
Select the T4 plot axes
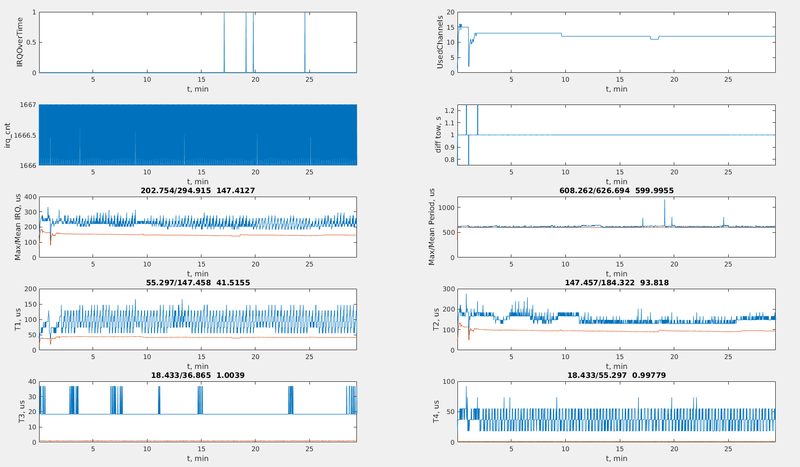click(x=616, y=412)
